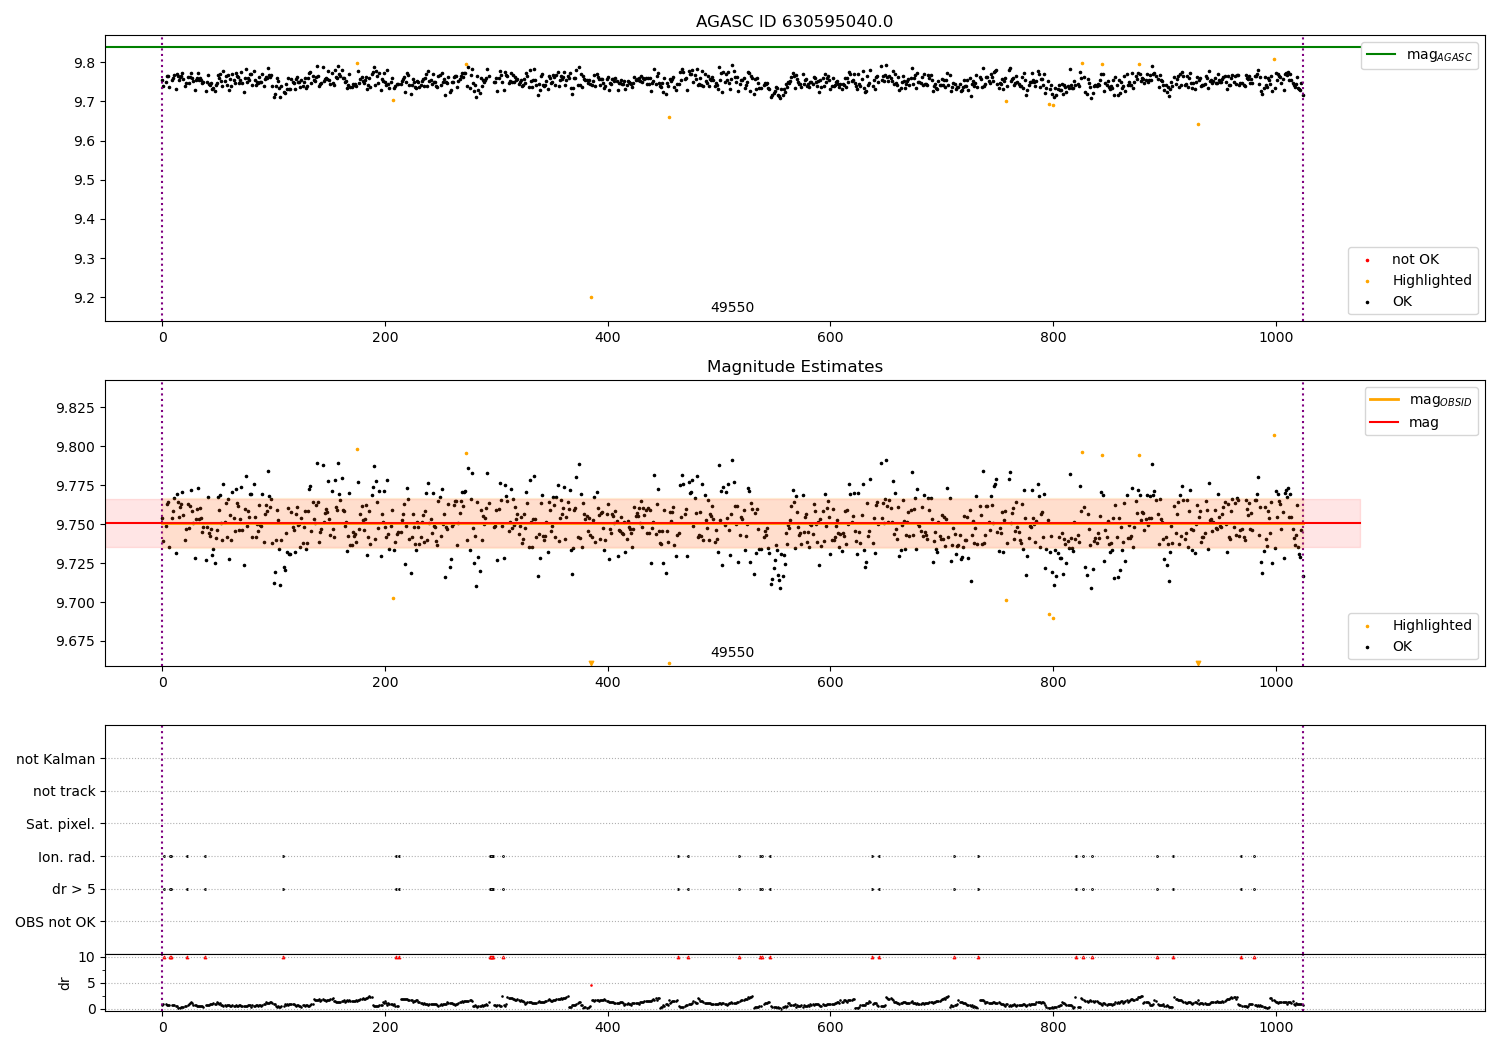Click the 'Sat. pixel.' axis label

coord(61,825)
